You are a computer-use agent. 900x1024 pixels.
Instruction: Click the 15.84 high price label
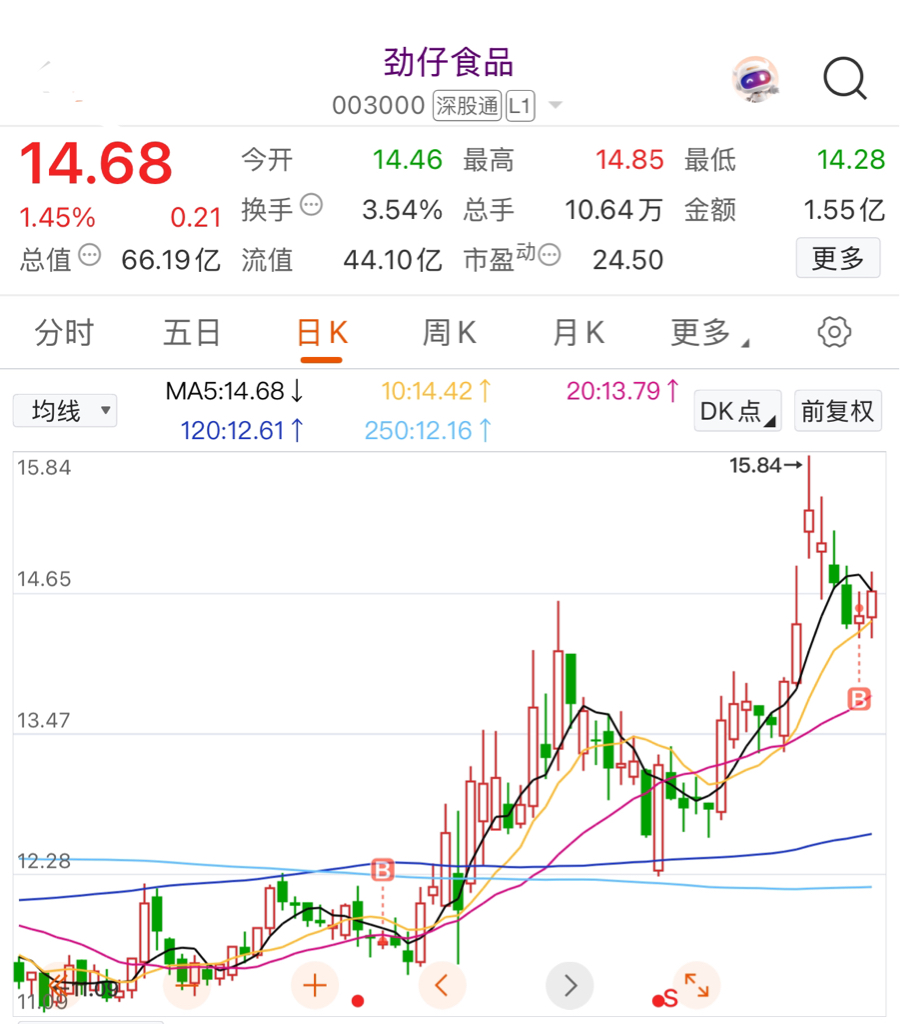coord(765,466)
